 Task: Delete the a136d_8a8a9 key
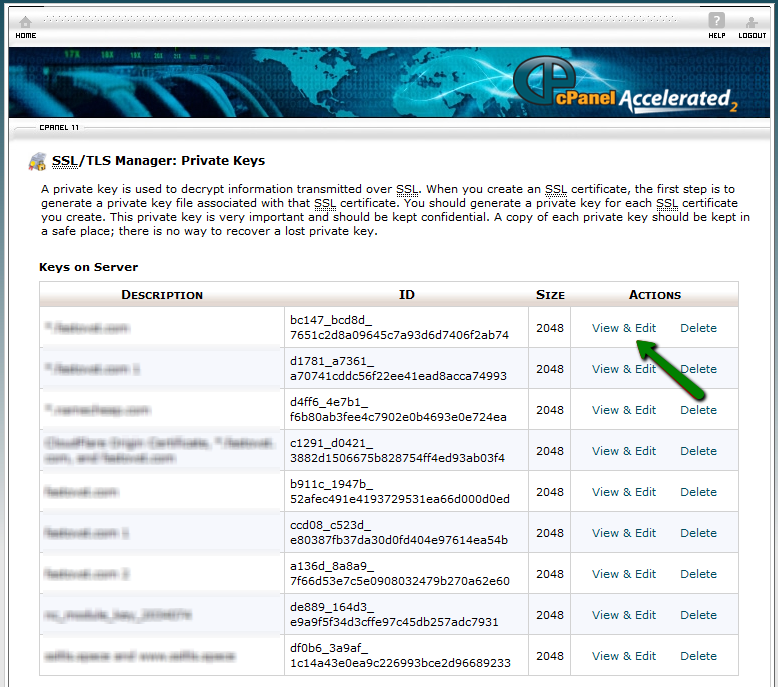(698, 574)
